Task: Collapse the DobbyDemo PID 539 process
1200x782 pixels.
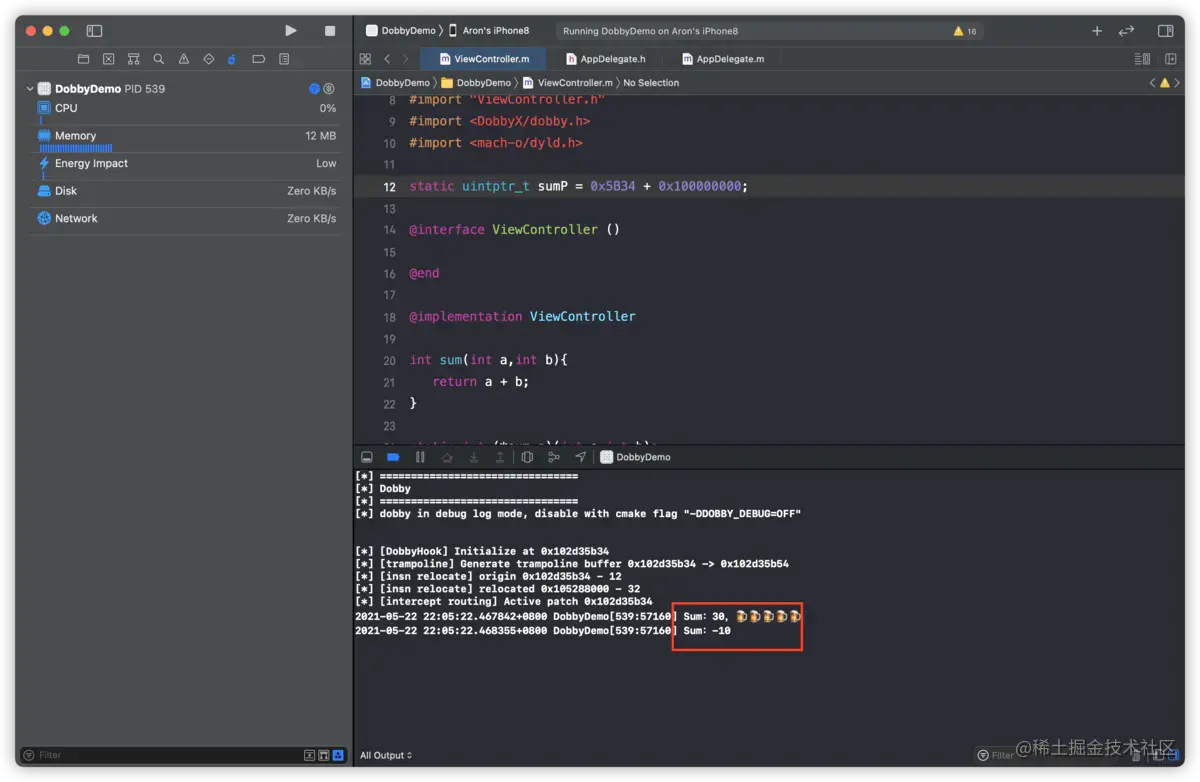Action: coord(30,89)
